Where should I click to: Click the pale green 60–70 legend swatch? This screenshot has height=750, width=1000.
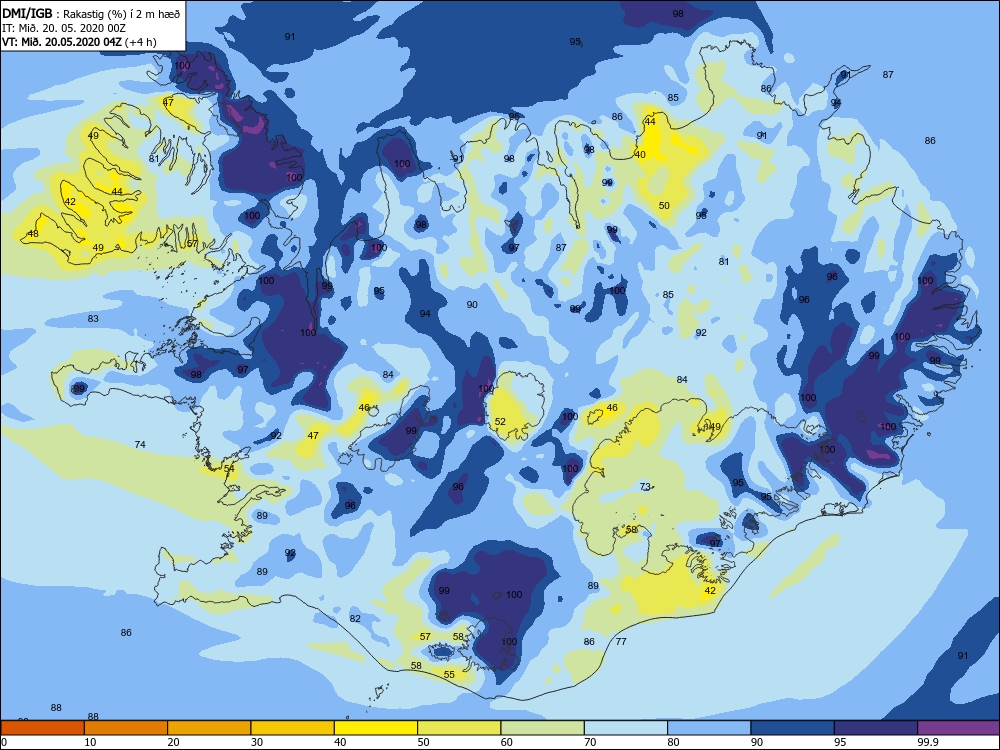pos(543,728)
